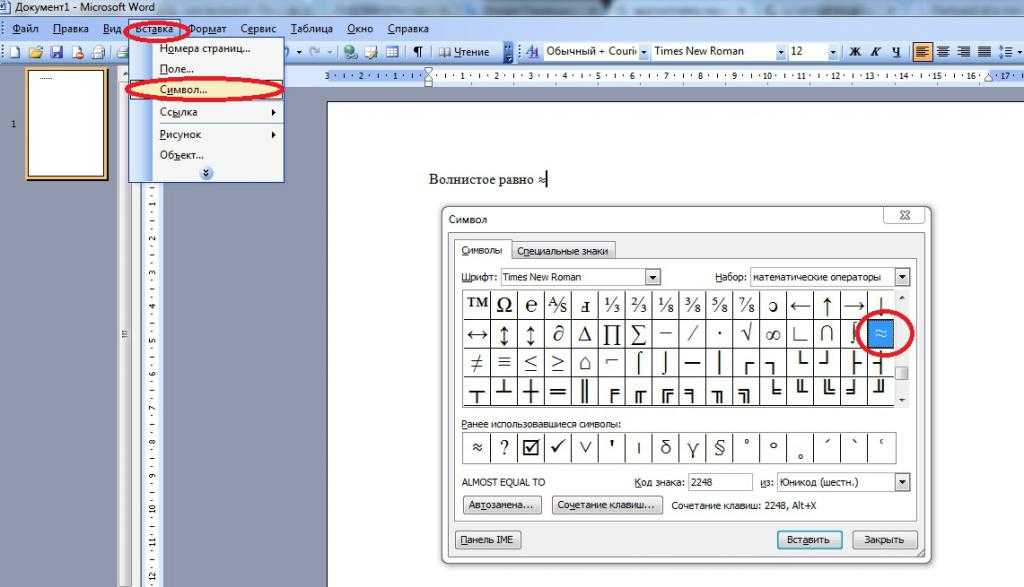The width and height of the screenshot is (1024, 587).
Task: Click the Insert Hyperlink globe icon
Action: pyautogui.click(x=351, y=52)
